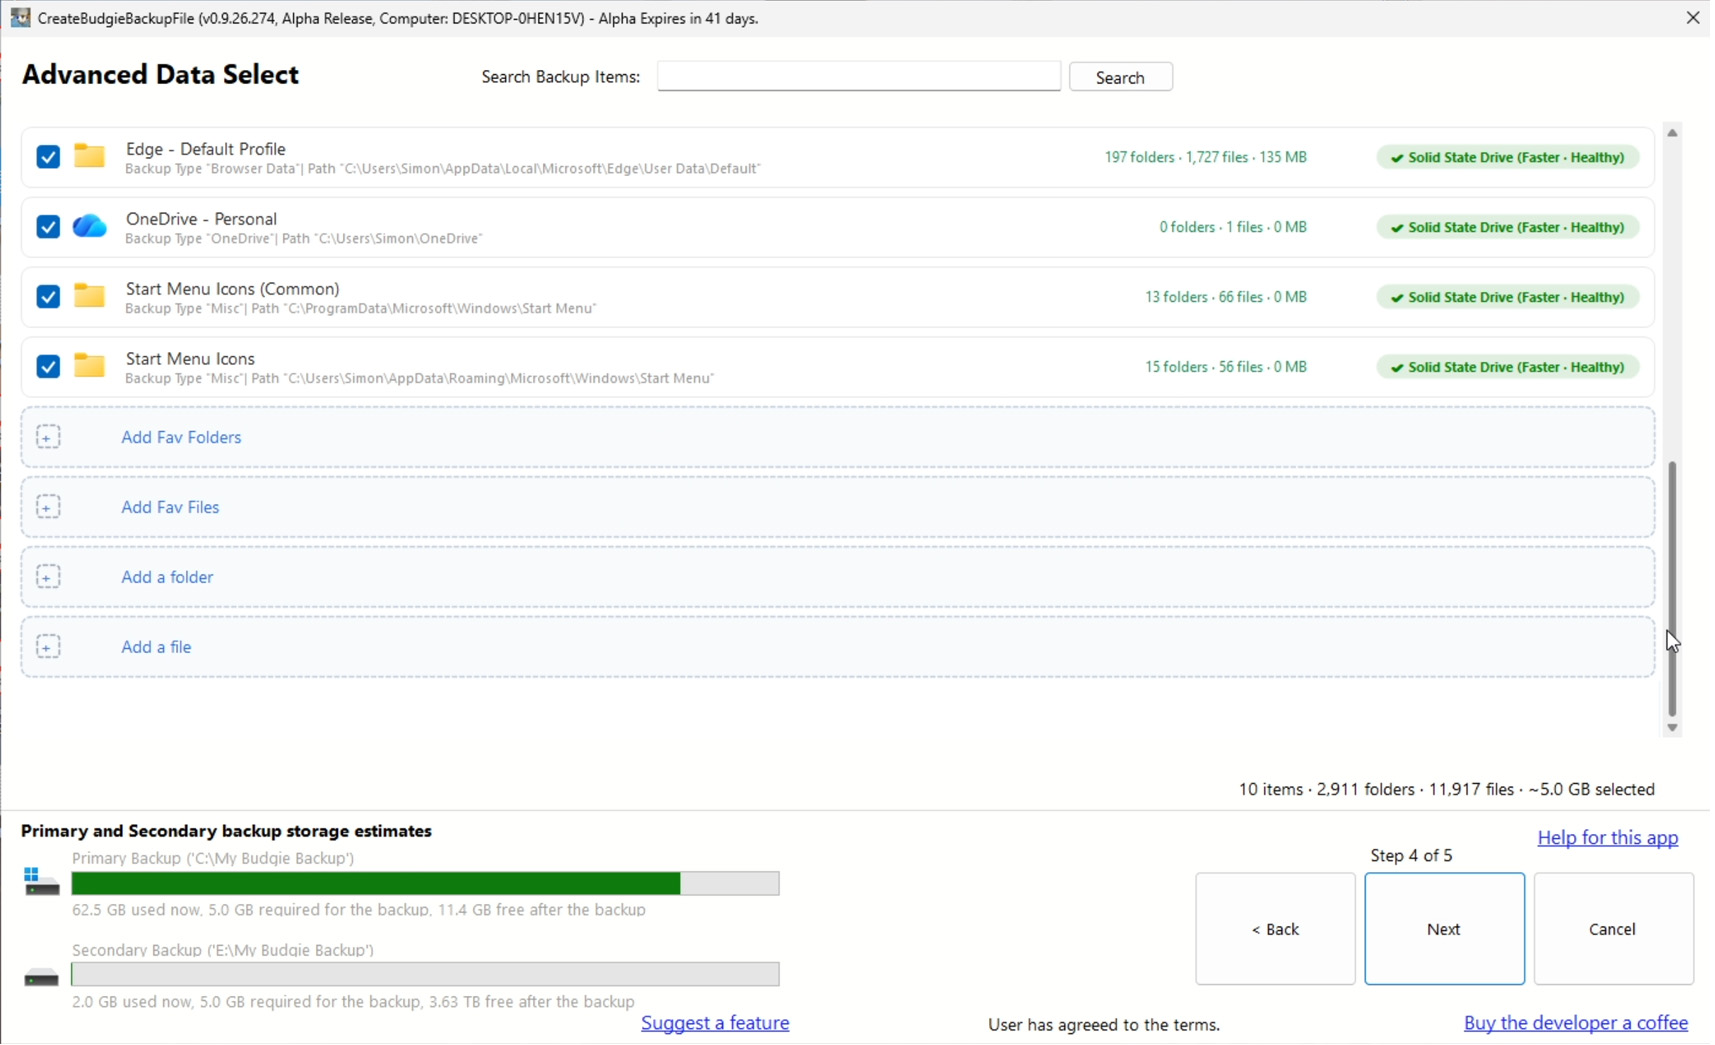Viewport: 1715px width, 1045px height.
Task: Click the vertical scrollbar thumb
Action: pos(1672,589)
